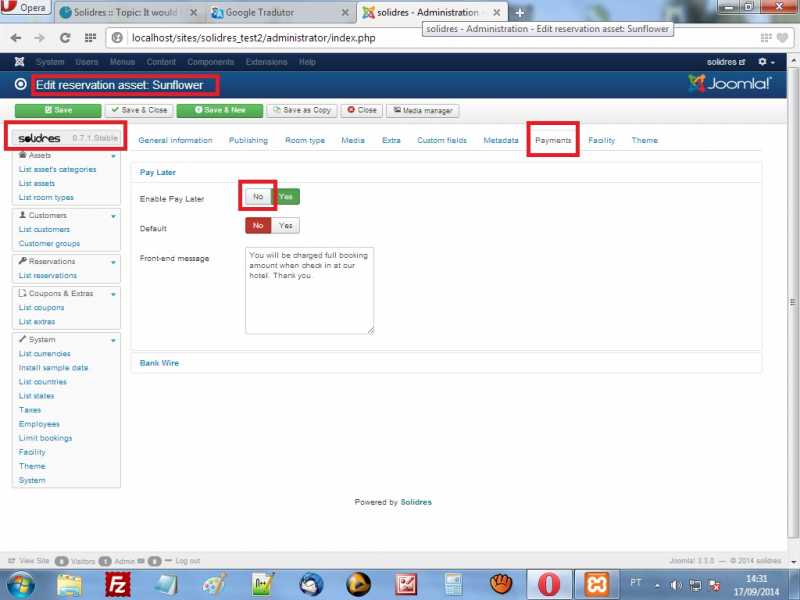The height and width of the screenshot is (600, 800).
Task: Click the Save & Close button
Action: point(140,110)
